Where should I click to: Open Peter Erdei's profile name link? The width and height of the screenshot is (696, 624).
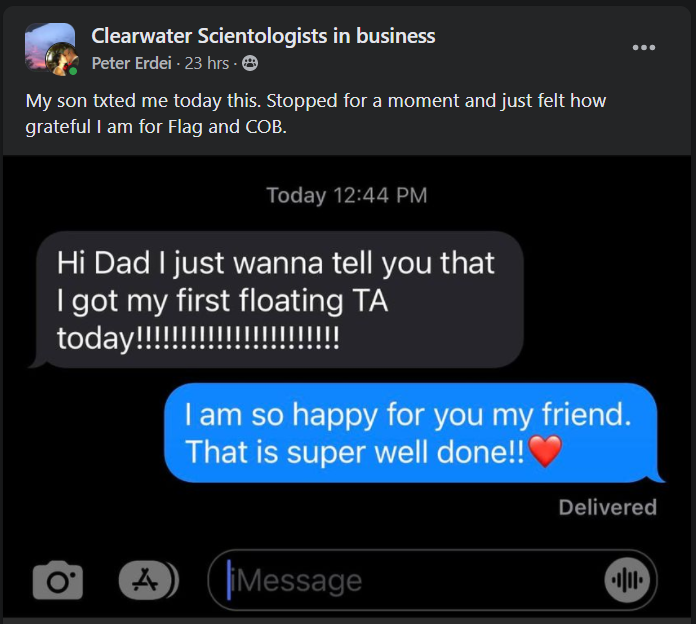(x=132, y=63)
